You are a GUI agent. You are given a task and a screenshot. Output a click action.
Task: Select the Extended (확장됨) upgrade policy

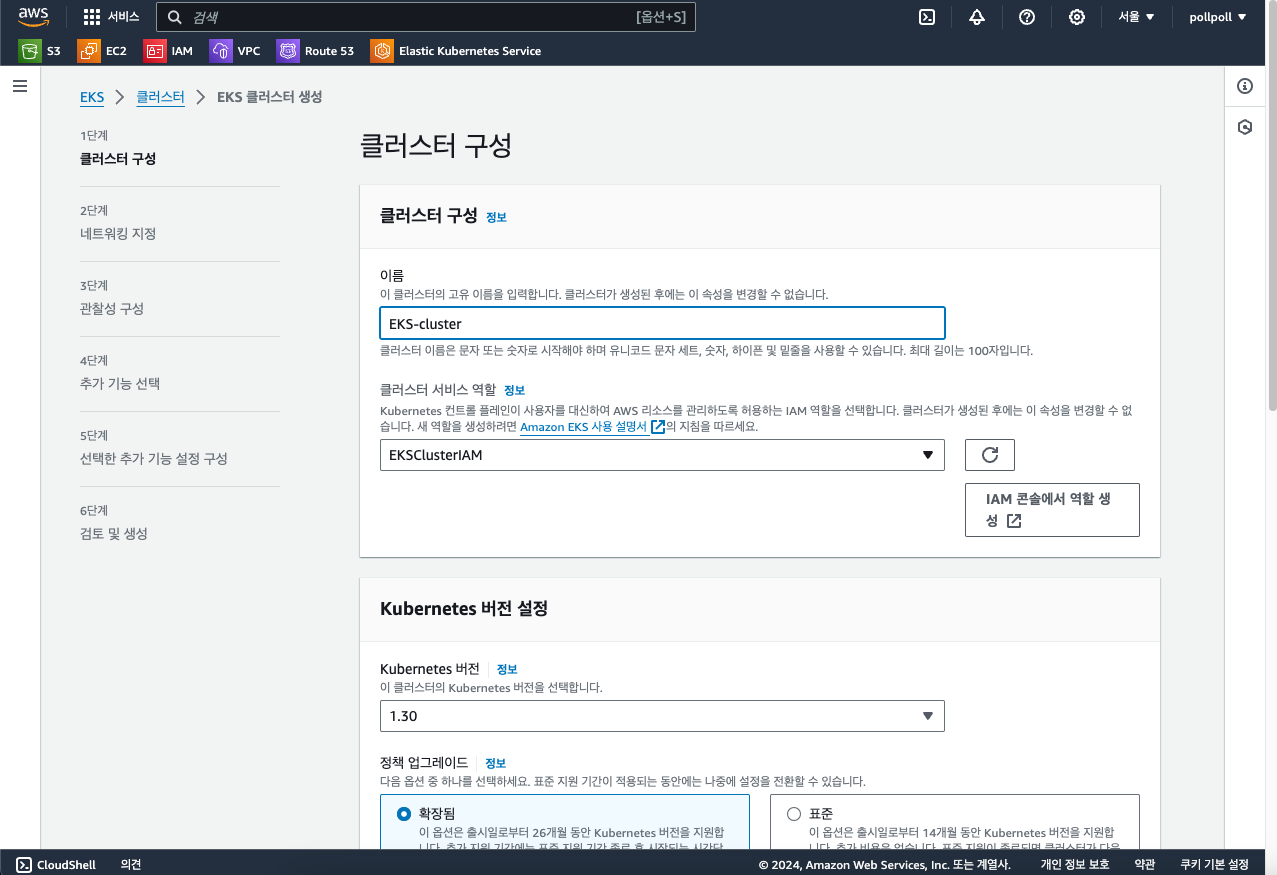404,814
